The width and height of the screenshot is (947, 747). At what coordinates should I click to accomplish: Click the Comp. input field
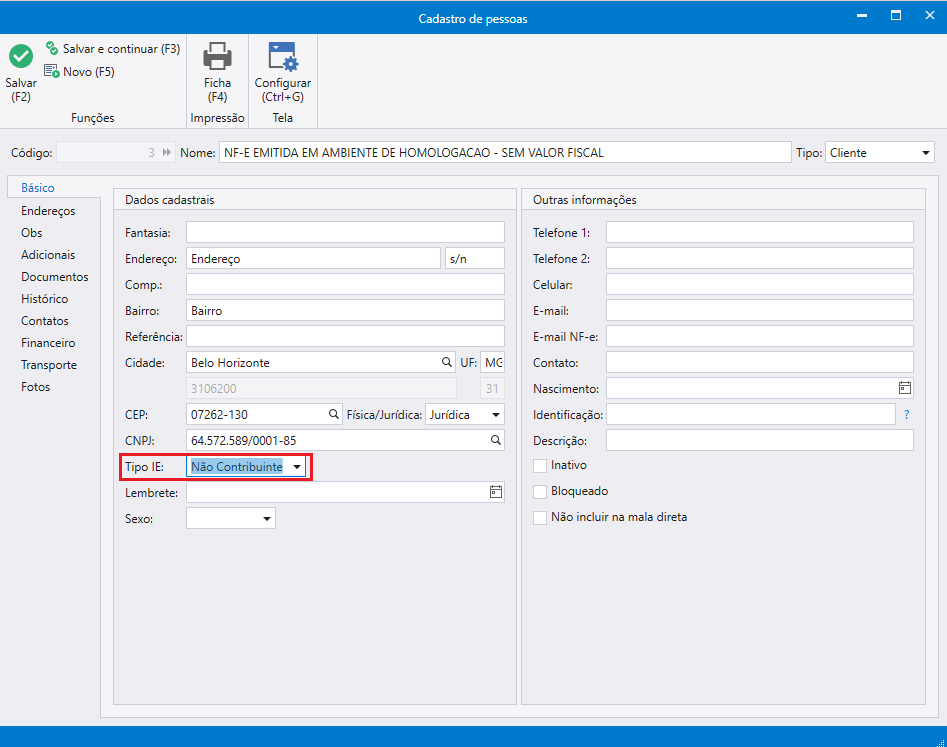pyautogui.click(x=345, y=284)
